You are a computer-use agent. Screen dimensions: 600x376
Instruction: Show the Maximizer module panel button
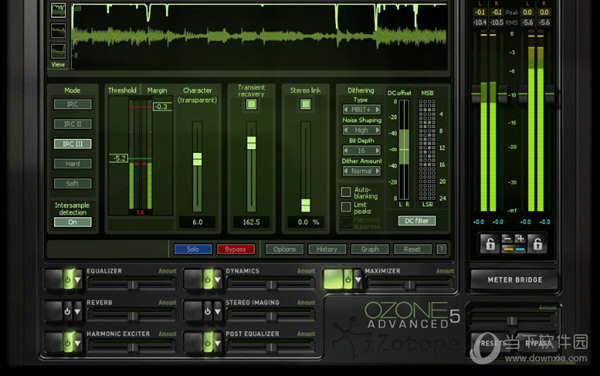pos(333,279)
